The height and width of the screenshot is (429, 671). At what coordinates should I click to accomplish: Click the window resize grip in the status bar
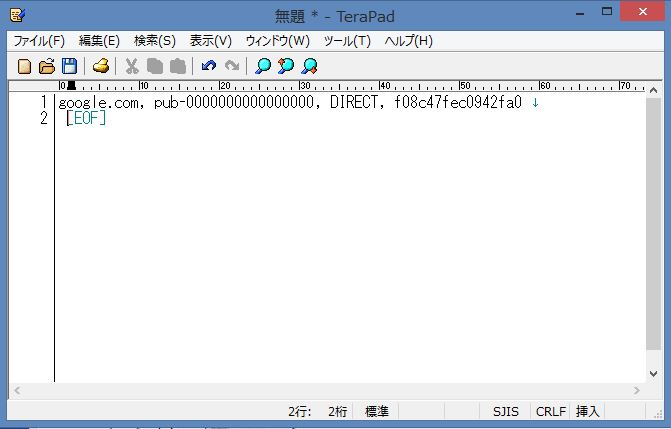click(659, 414)
